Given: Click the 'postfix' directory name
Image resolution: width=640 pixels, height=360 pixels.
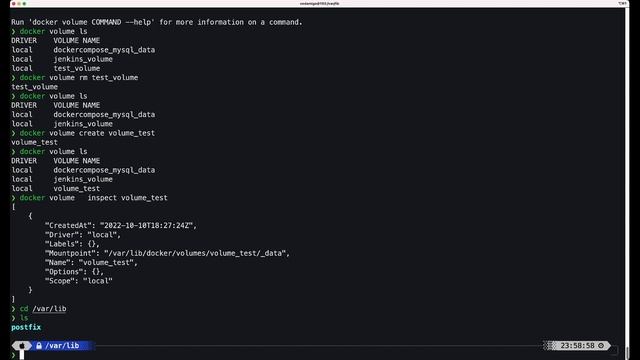Looking at the screenshot, I should pos(26,327).
